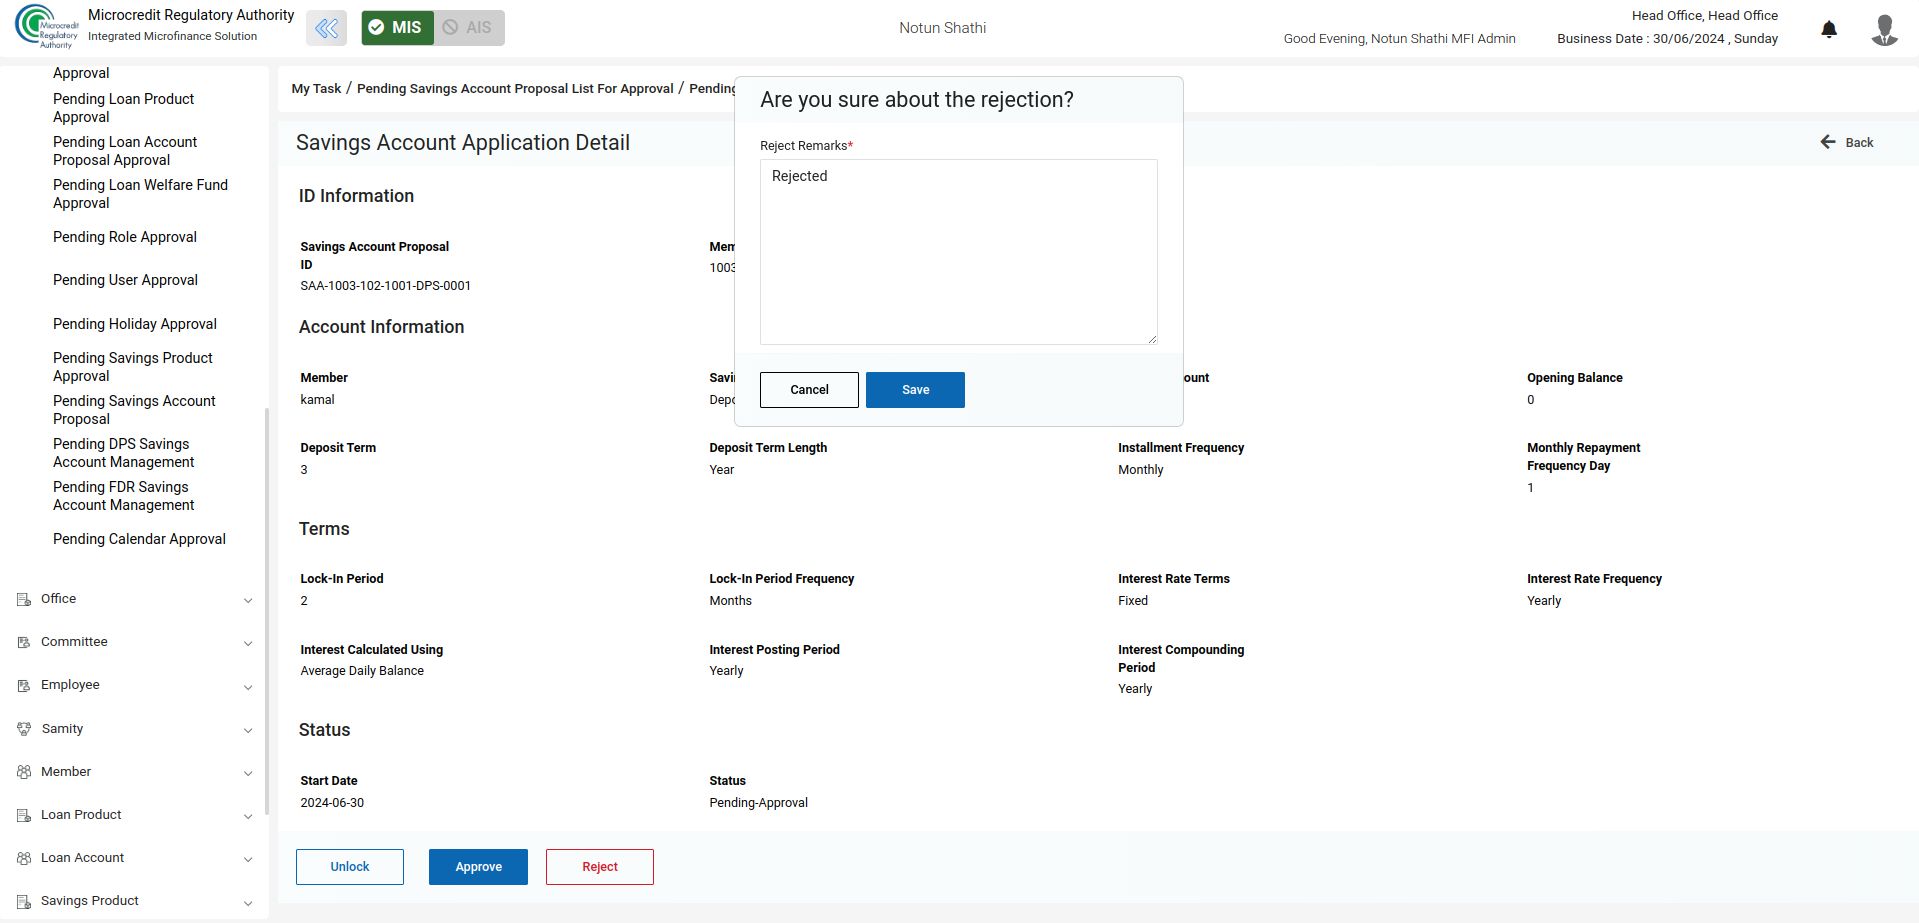Expand the Loan Product menu chevron
The image size is (1919, 923).
click(248, 816)
